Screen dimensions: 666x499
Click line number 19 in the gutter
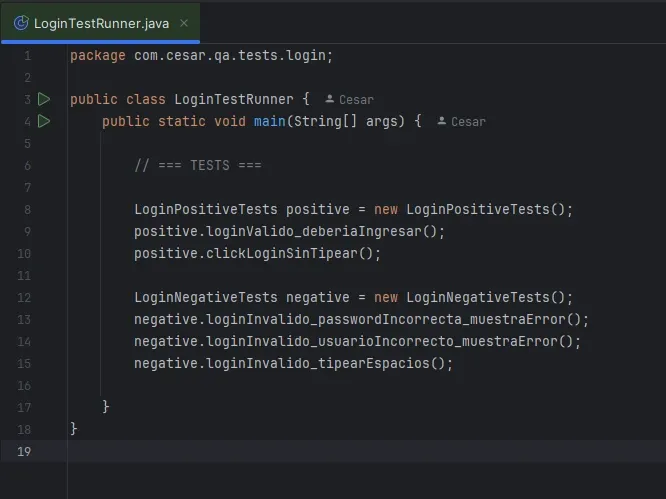(x=24, y=451)
